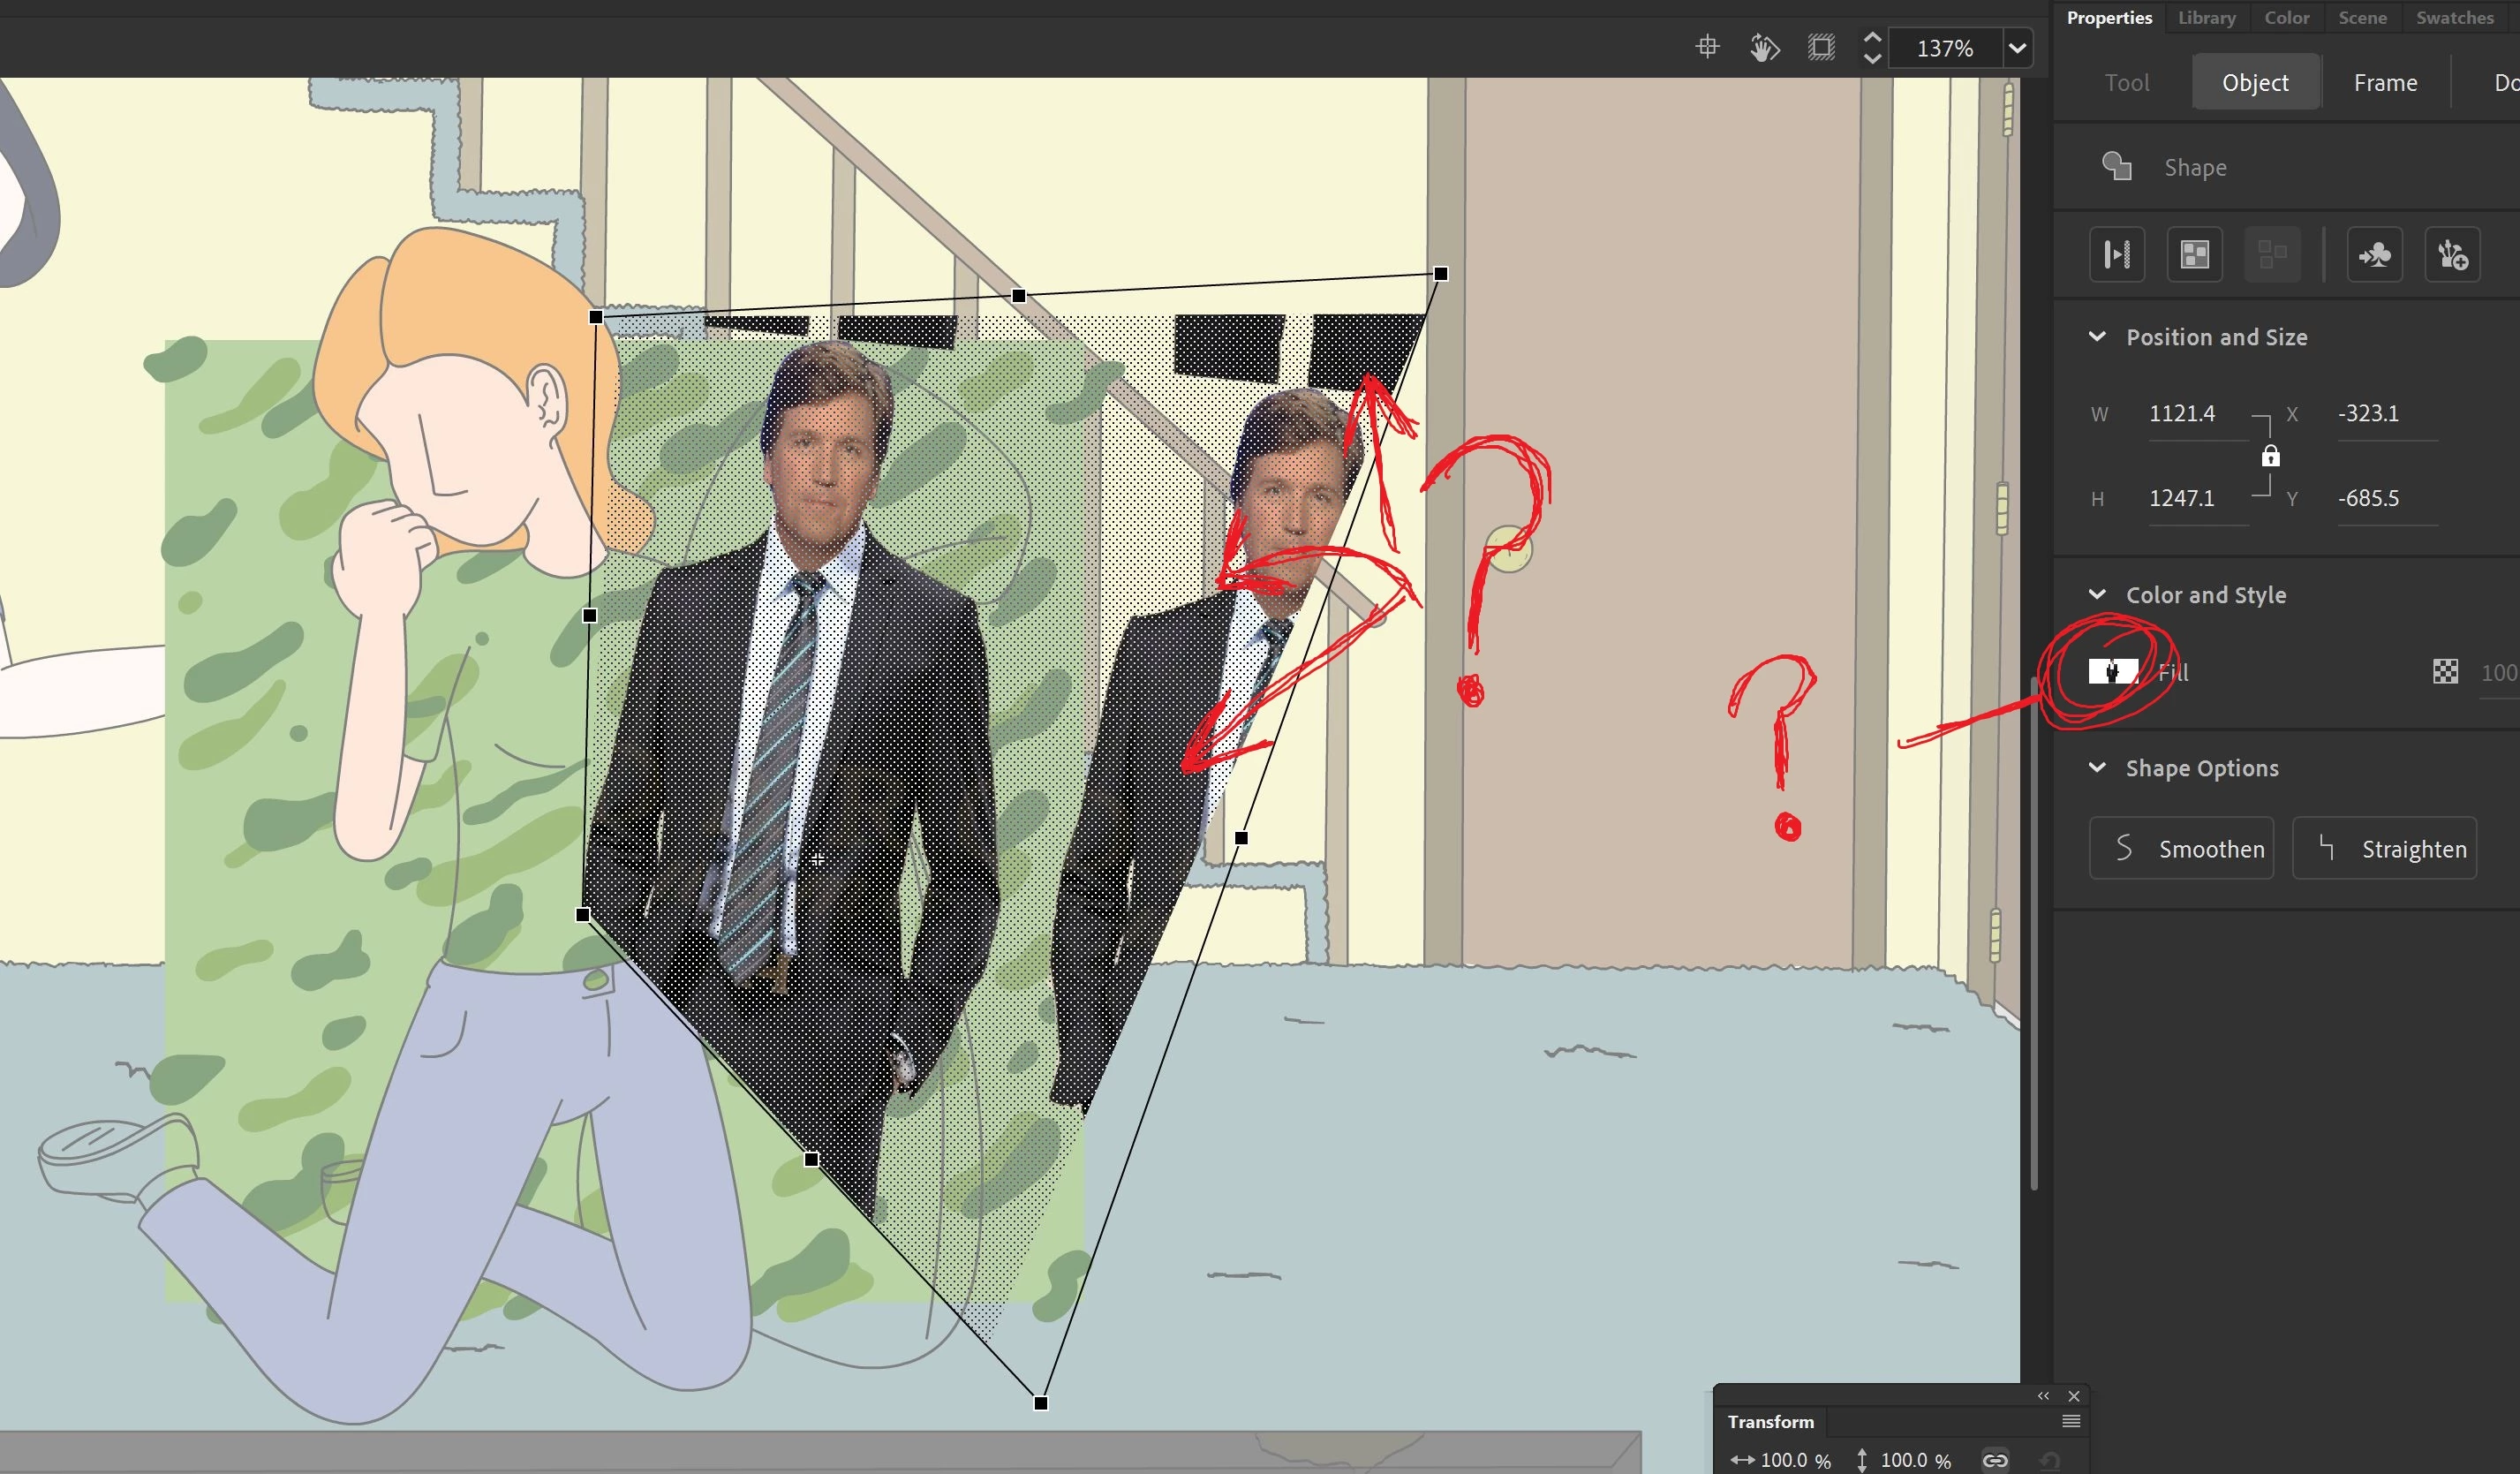Viewport: 2520px width, 1474px height.
Task: Open the 137% zoom dropdown
Action: (x=2017, y=47)
